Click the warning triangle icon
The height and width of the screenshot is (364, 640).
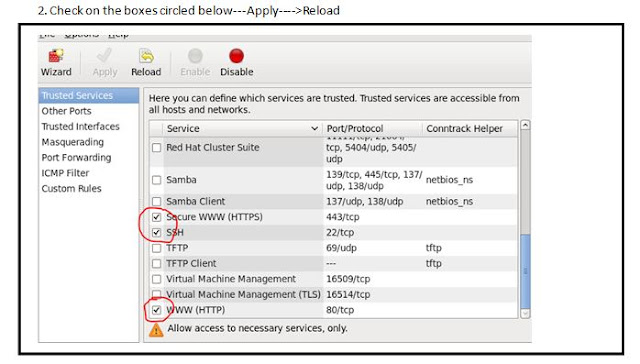coord(156,330)
